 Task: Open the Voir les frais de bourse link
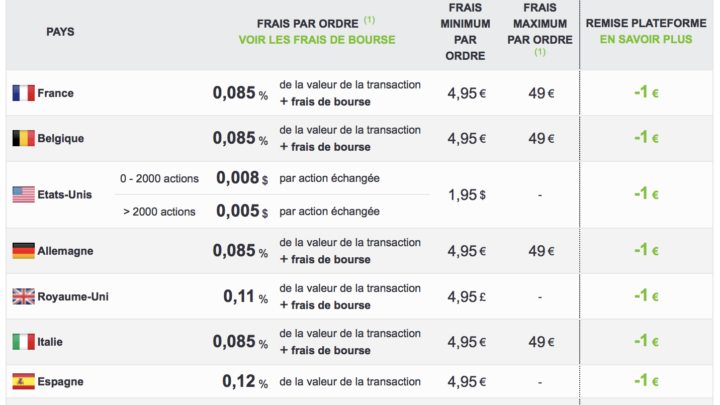(x=317, y=40)
